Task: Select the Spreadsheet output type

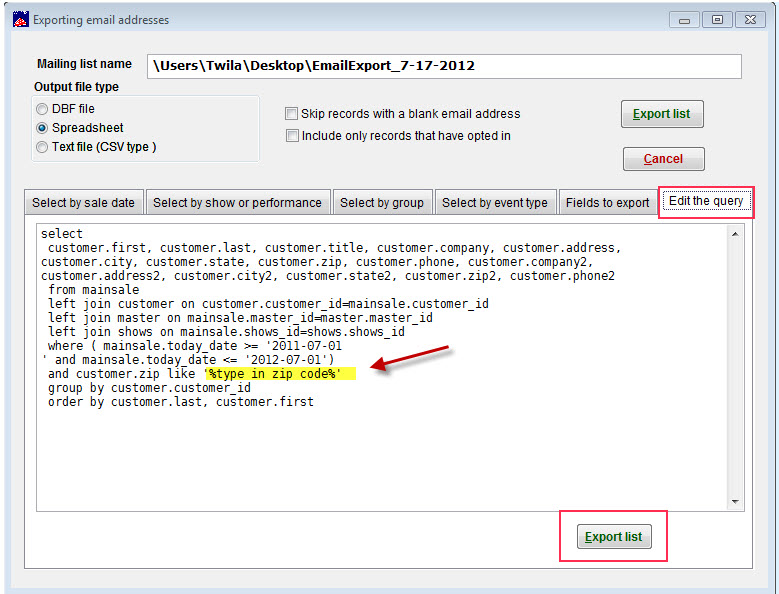Action: [x=42, y=128]
